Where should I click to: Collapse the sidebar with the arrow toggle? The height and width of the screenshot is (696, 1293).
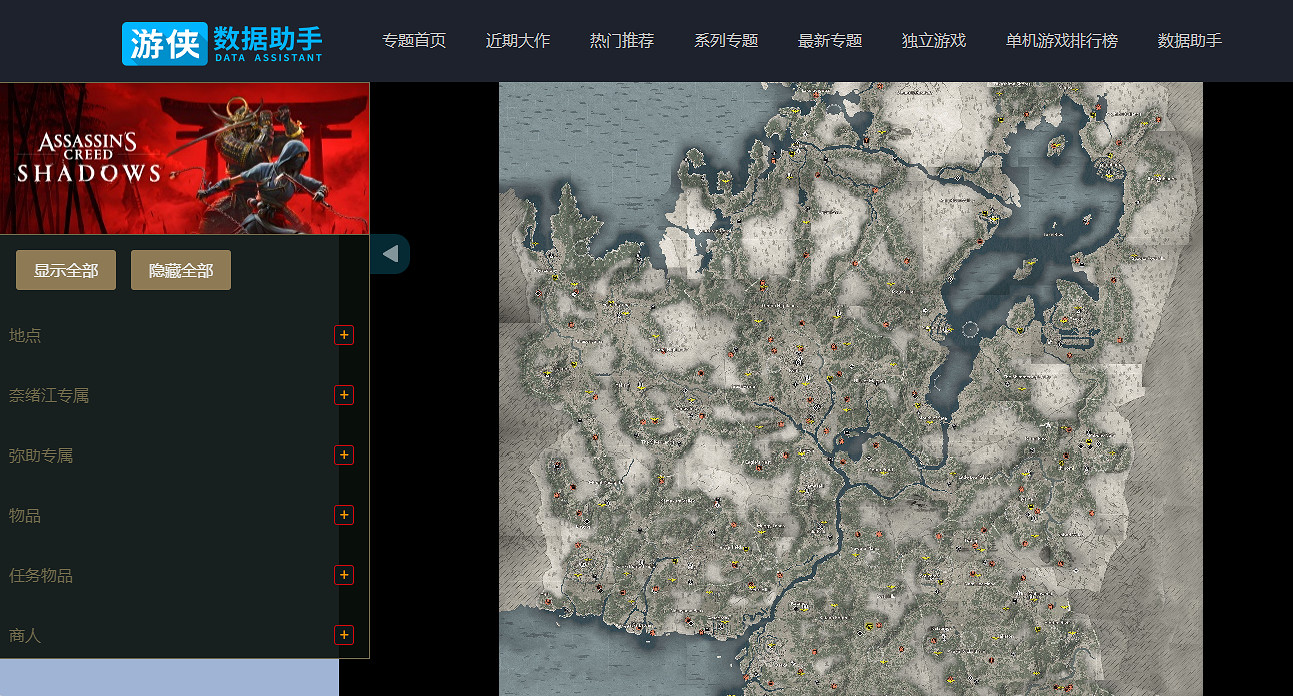point(391,254)
